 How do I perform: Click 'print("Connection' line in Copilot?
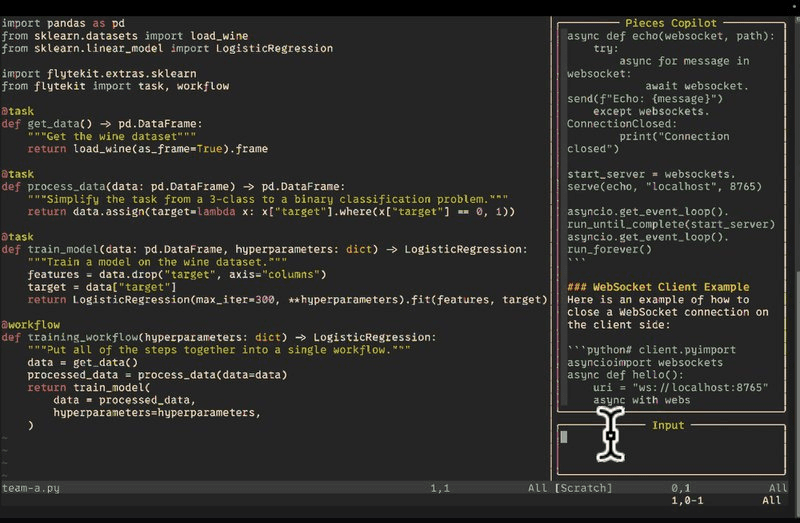[x=674, y=136]
